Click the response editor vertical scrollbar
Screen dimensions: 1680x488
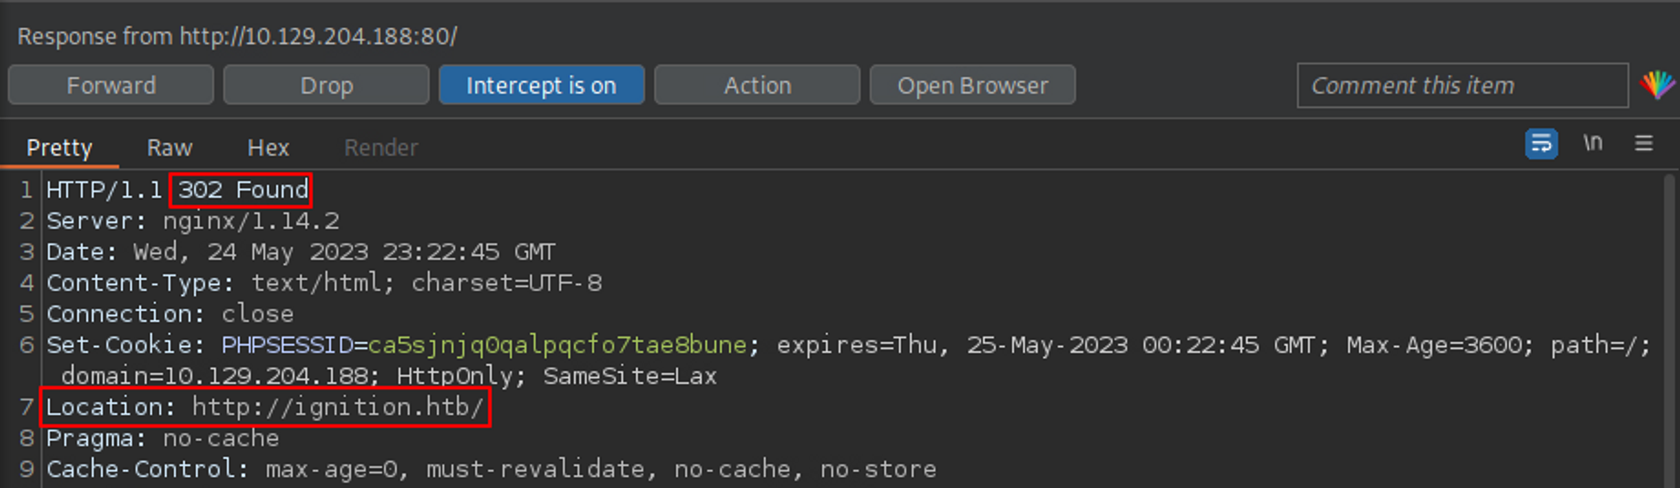[x=1668, y=330]
